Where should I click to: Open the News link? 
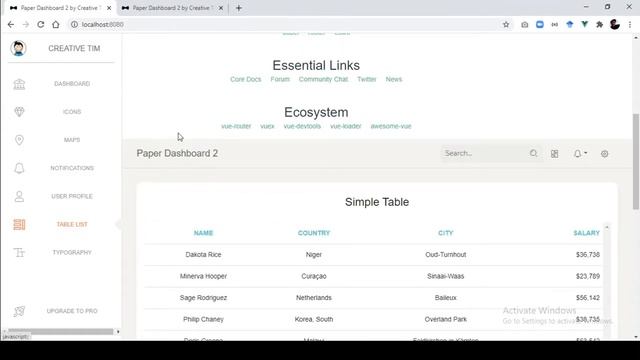[x=394, y=79]
